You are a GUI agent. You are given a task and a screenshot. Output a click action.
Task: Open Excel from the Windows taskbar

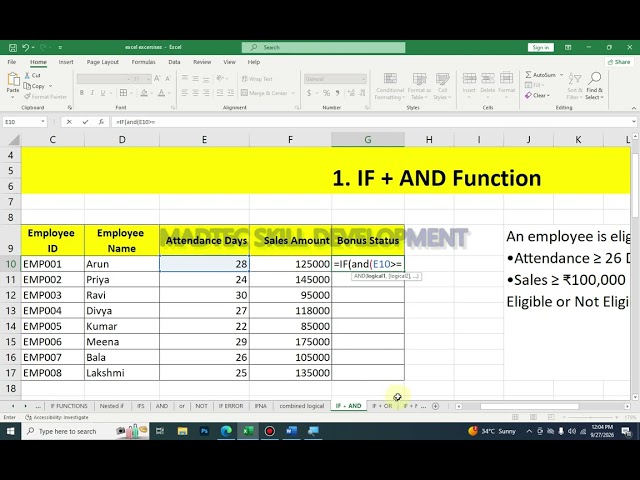(x=248, y=431)
